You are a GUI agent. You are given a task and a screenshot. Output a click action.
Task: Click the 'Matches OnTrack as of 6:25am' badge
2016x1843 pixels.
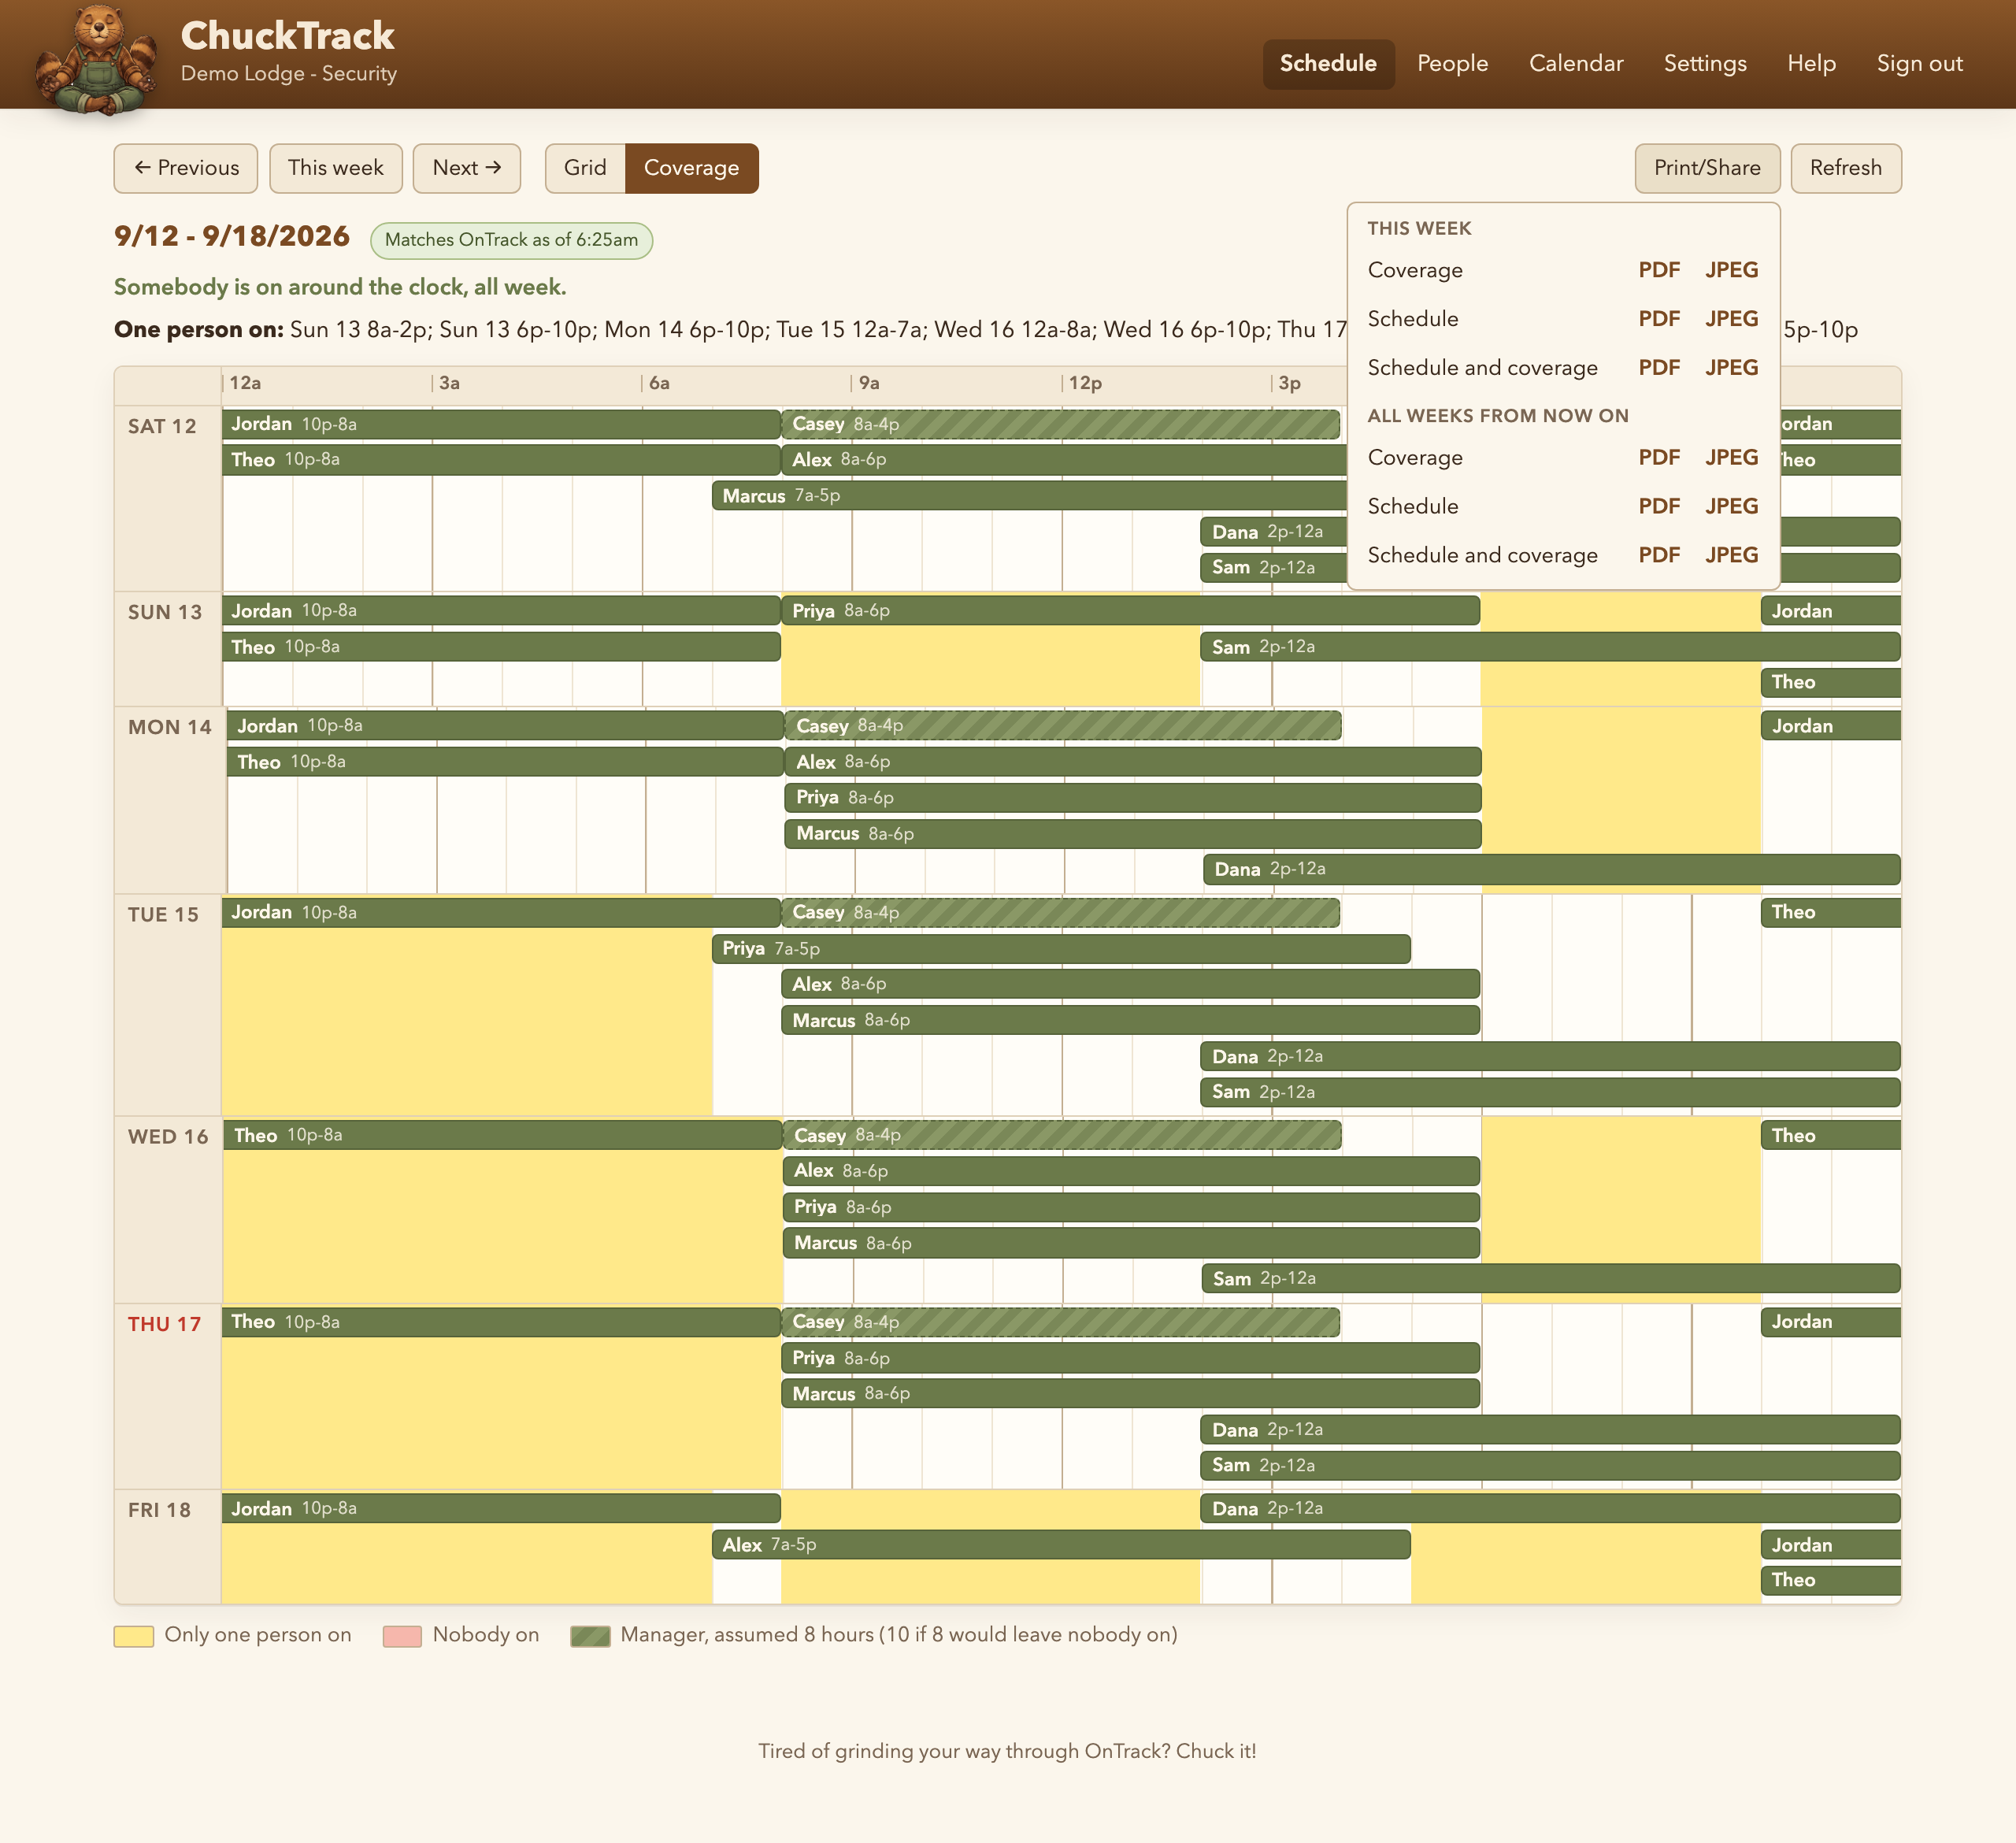(511, 240)
